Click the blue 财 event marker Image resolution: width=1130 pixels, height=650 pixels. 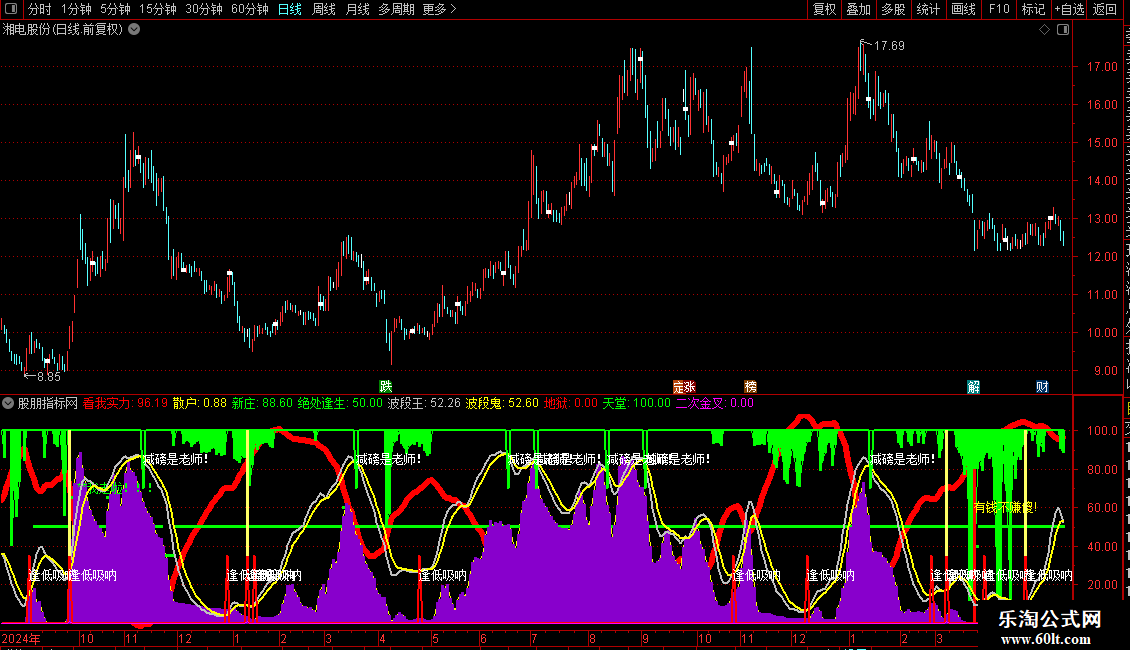pyautogui.click(x=1042, y=387)
